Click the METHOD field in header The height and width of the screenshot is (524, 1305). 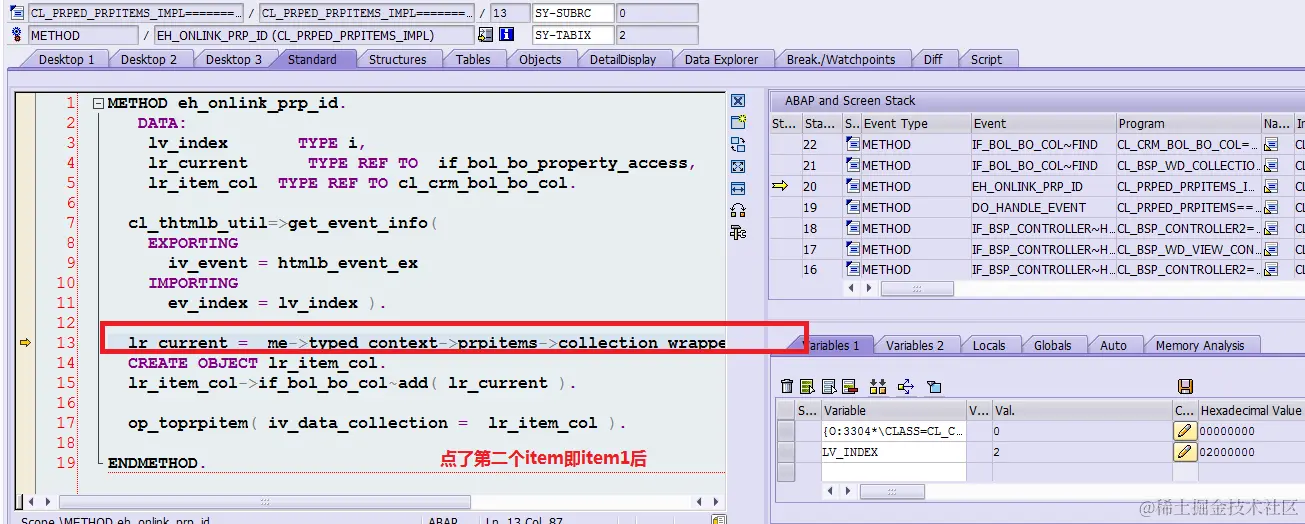click(83, 35)
